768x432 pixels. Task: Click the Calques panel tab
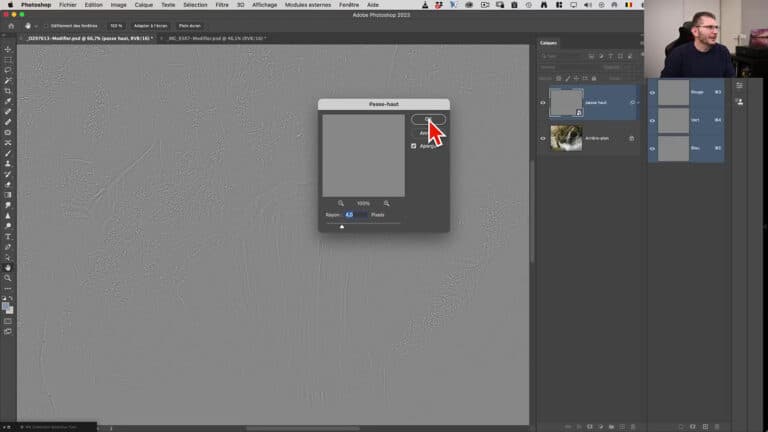(x=548, y=43)
